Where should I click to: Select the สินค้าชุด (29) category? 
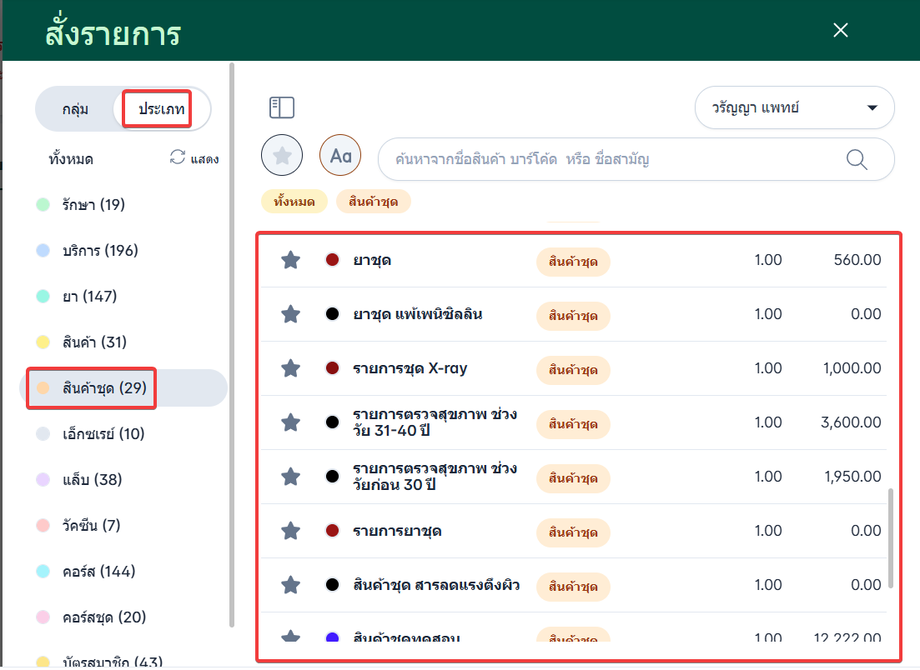tap(124, 388)
